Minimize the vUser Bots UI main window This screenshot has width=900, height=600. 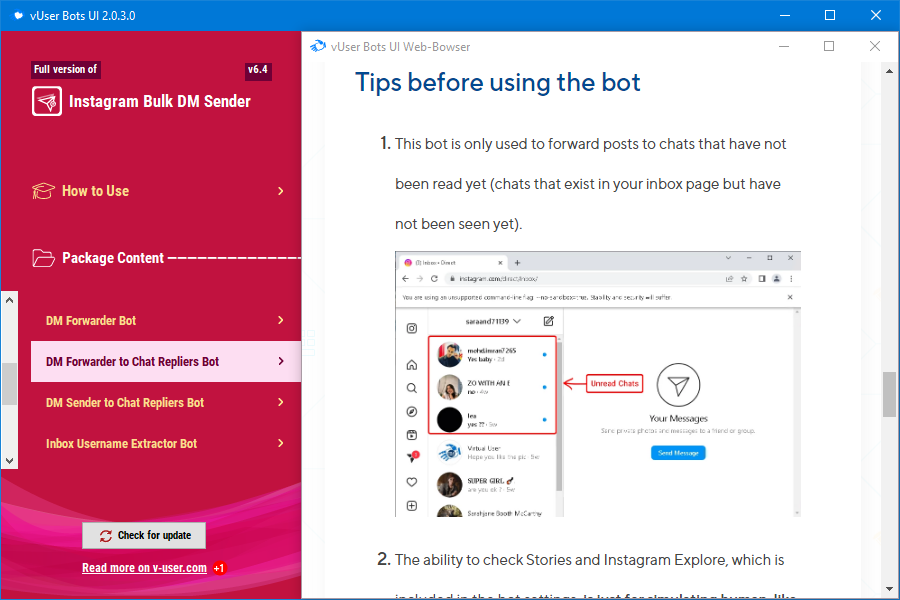[x=785, y=16]
